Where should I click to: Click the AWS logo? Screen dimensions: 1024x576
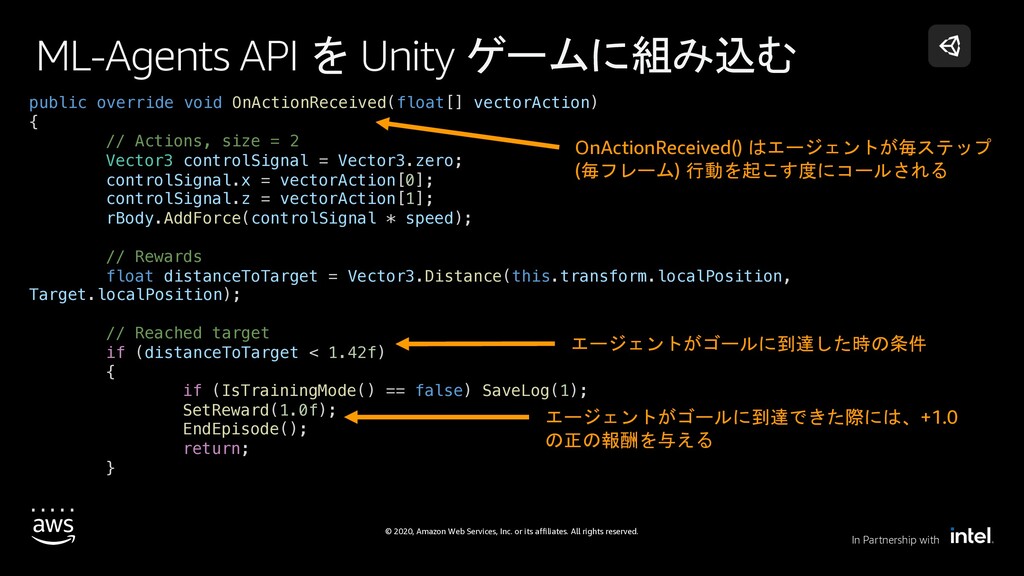[53, 526]
